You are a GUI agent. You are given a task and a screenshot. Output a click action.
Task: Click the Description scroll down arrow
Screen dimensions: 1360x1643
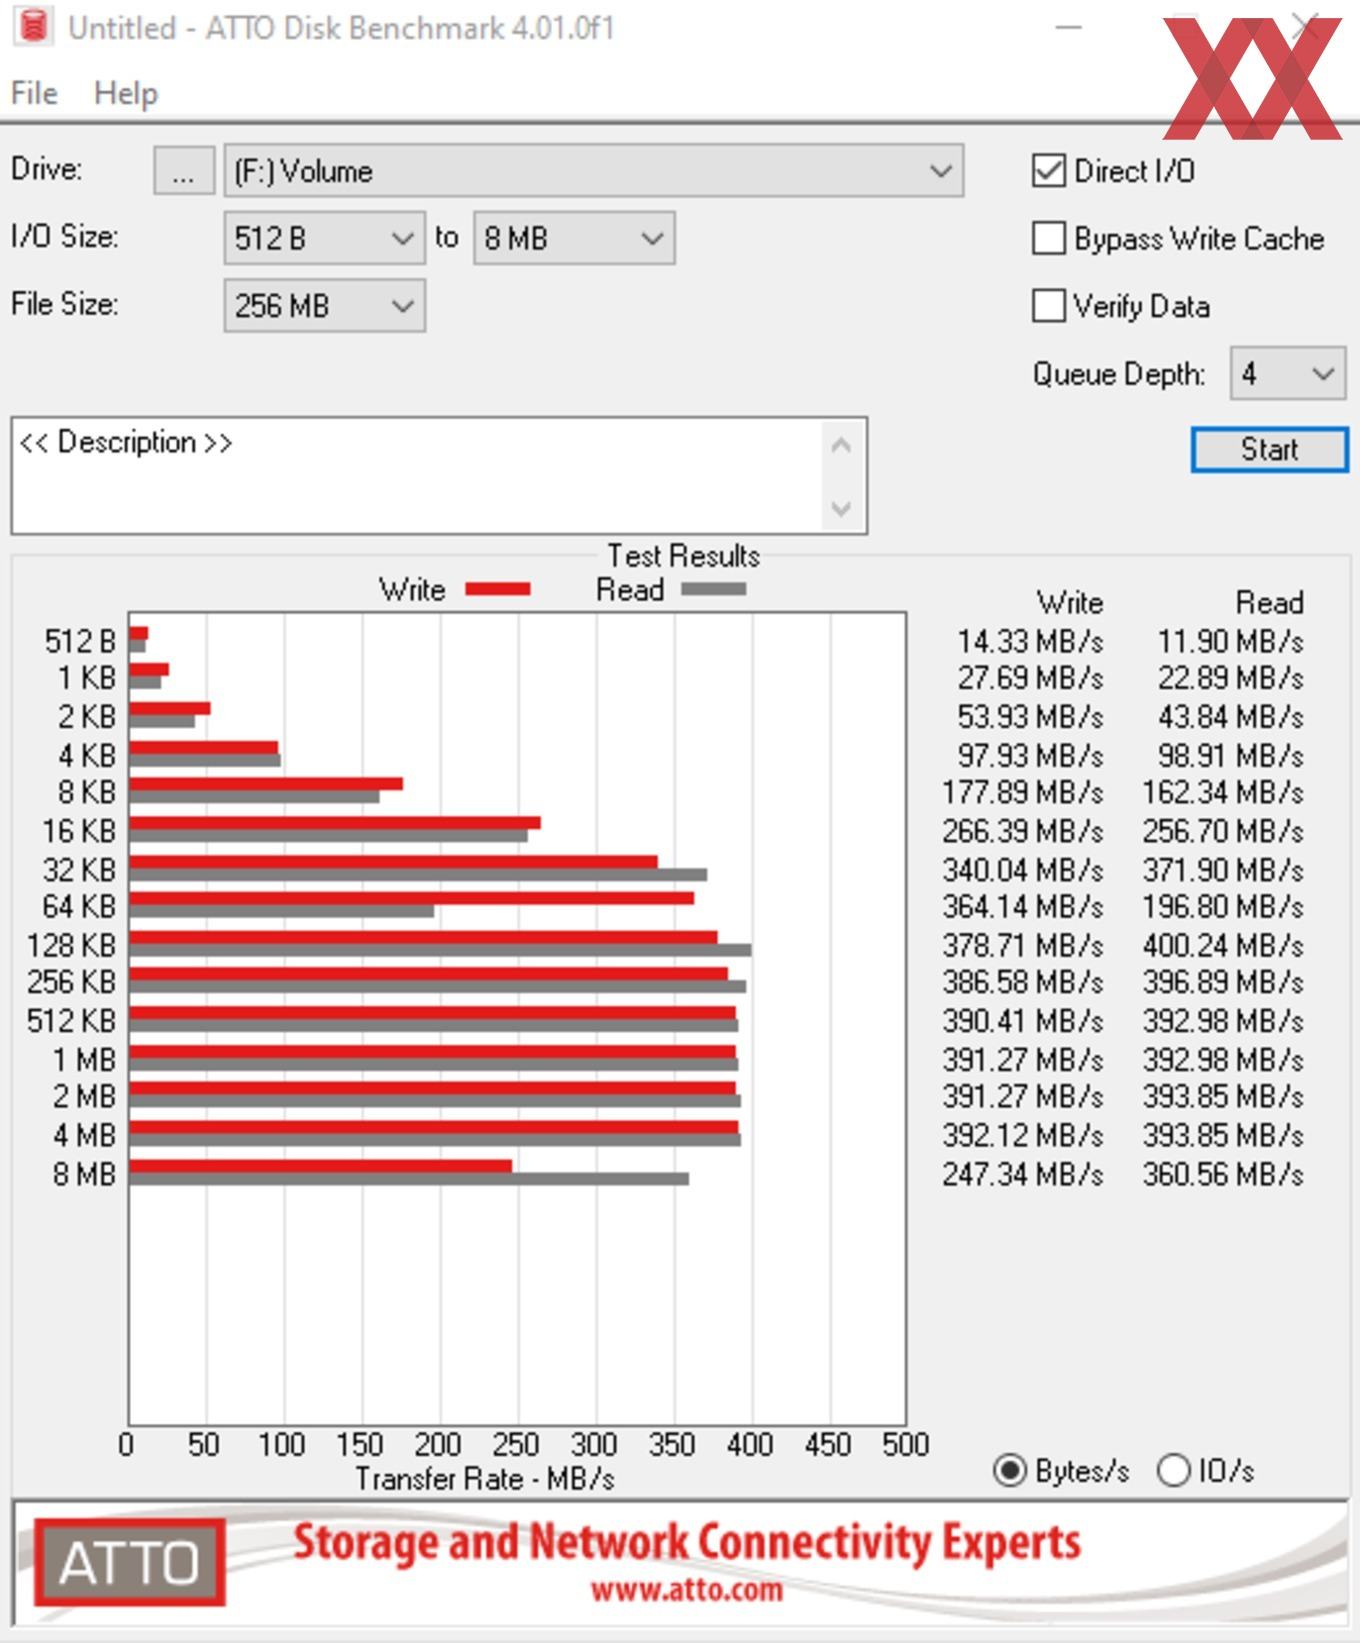pos(841,508)
